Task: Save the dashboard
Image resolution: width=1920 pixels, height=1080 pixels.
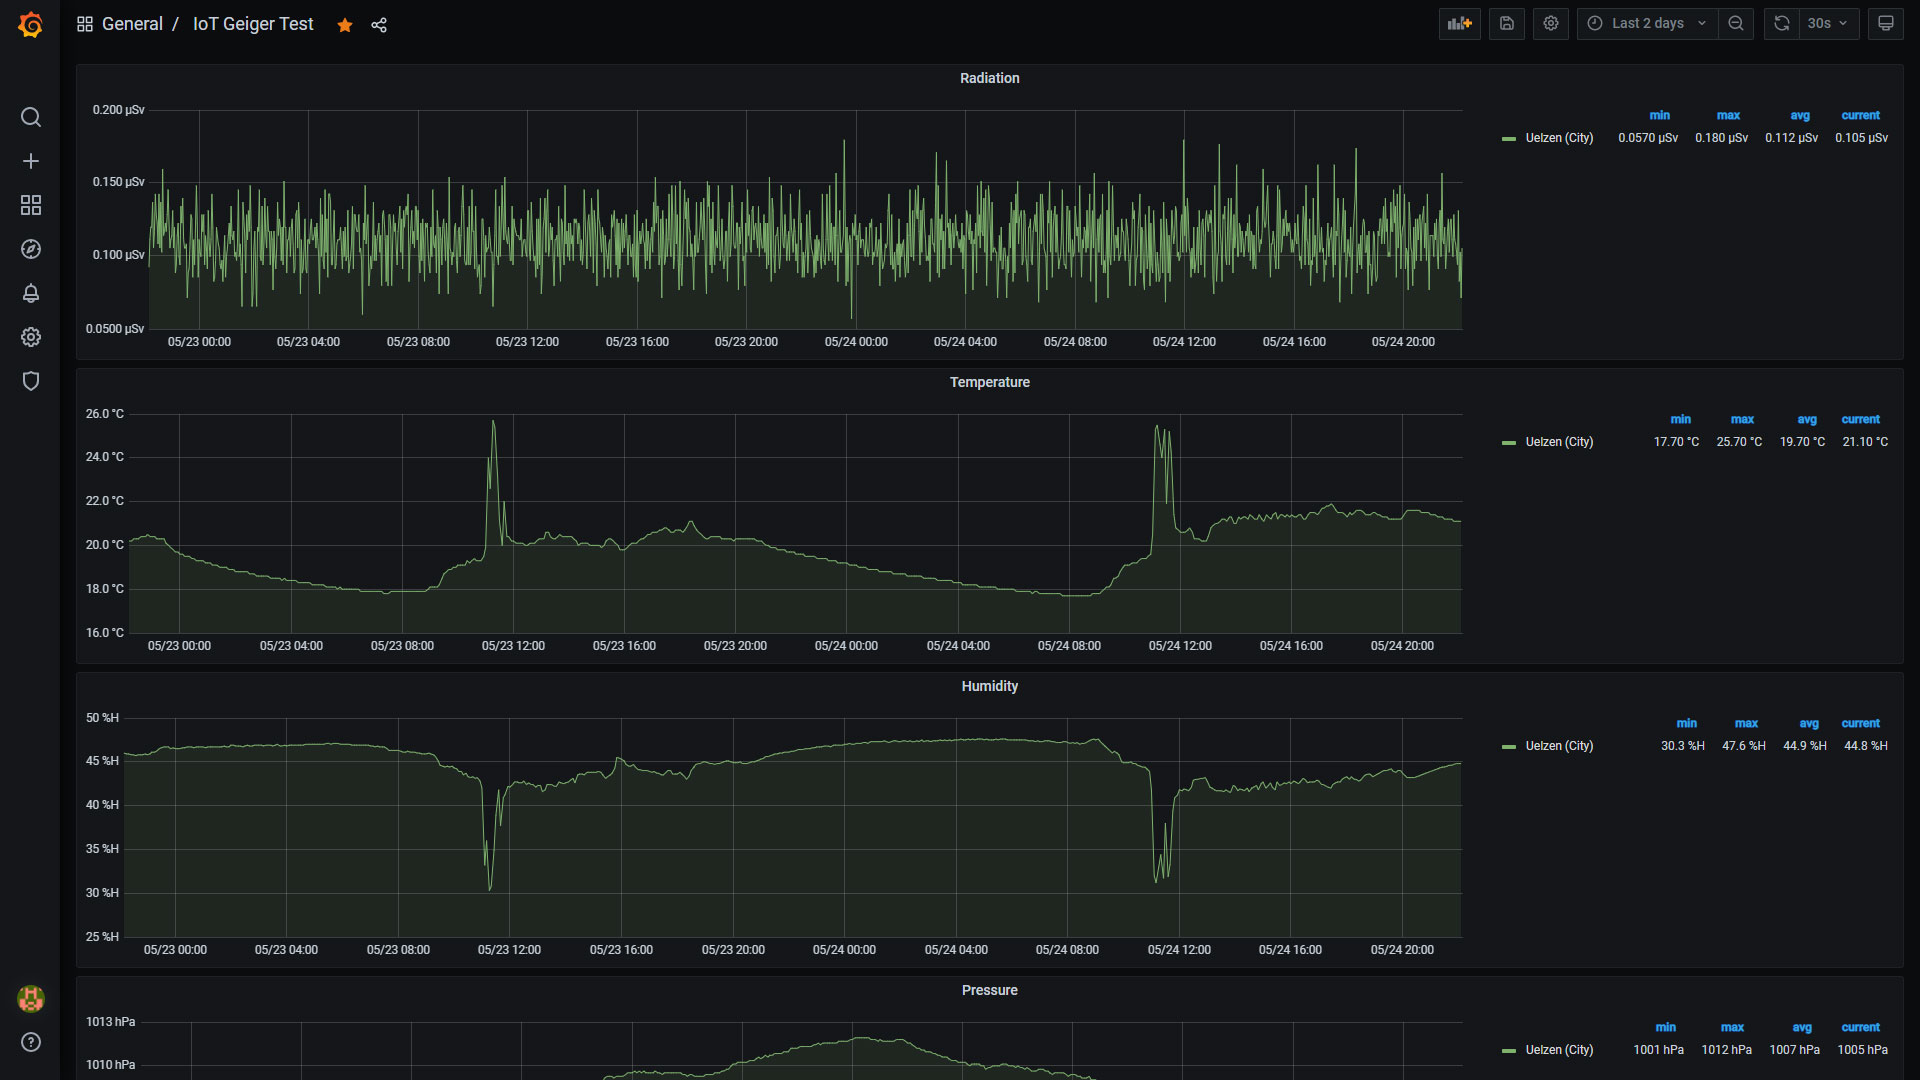Action: coord(1507,23)
